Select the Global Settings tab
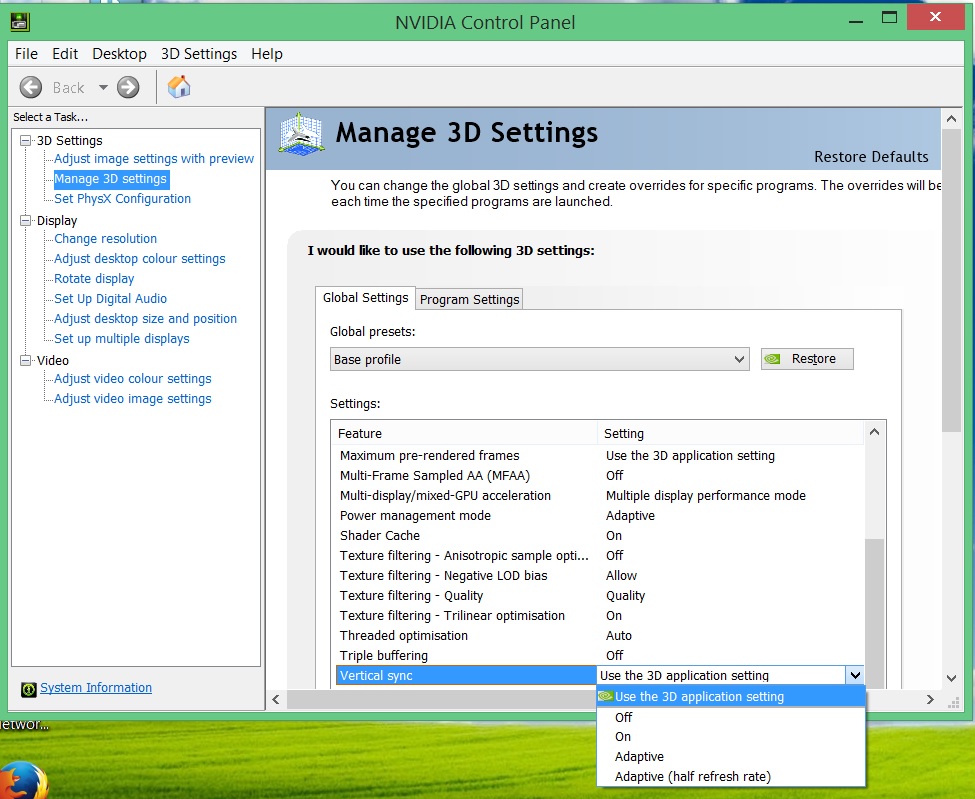This screenshot has height=799, width=975. pyautogui.click(x=366, y=298)
